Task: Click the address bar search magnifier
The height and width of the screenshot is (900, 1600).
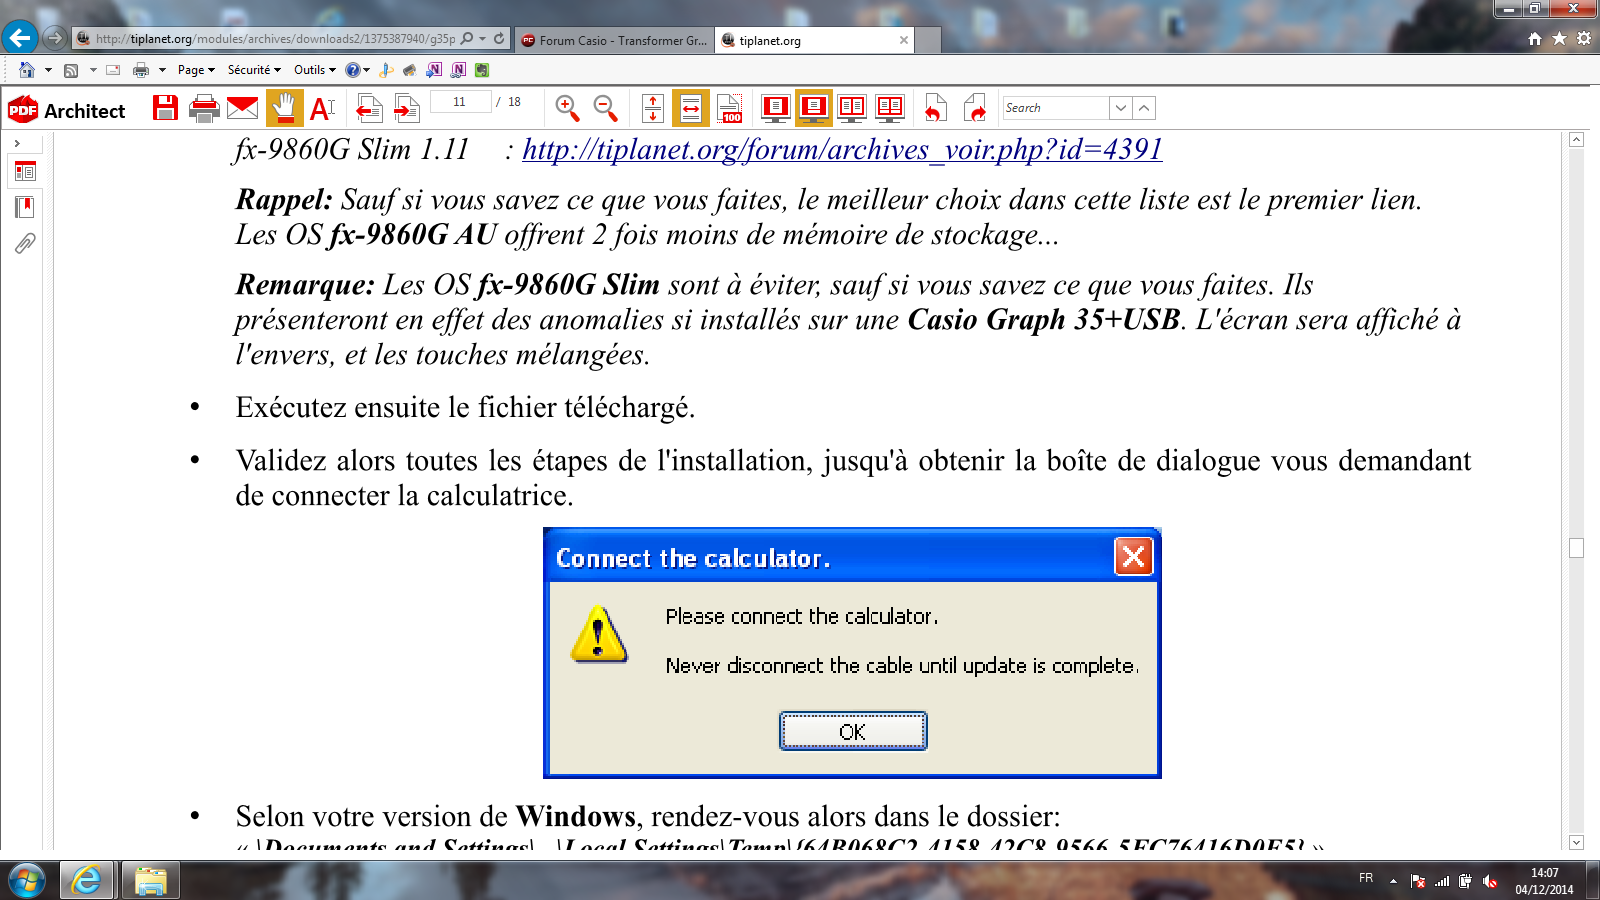Action: tap(467, 39)
